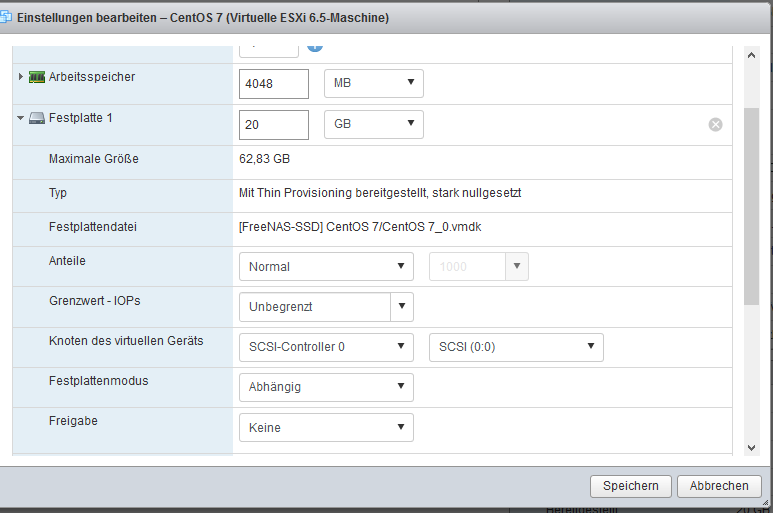Open the Freigabe Keine dropdown
Image resolution: width=773 pixels, height=513 pixels.
326,428
